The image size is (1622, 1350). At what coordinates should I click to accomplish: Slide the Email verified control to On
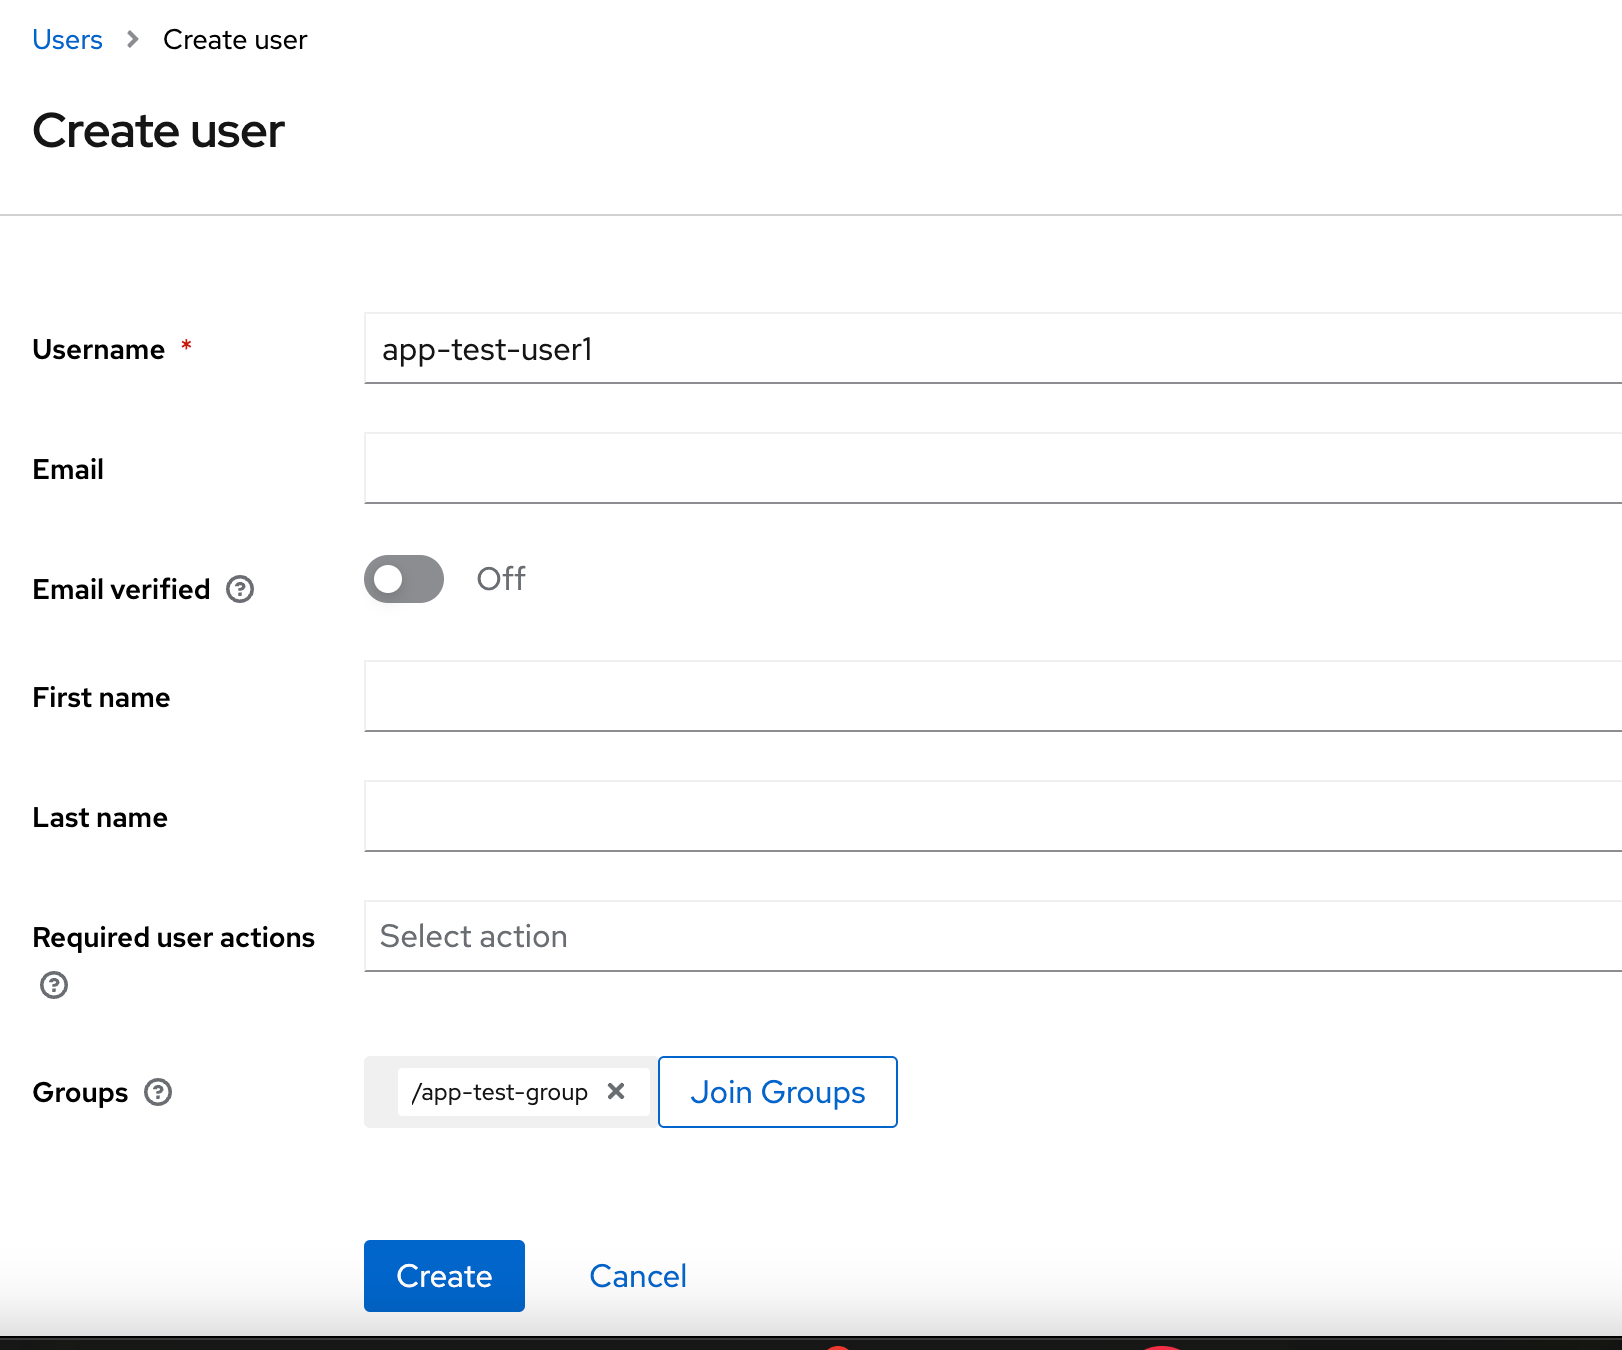(x=403, y=579)
